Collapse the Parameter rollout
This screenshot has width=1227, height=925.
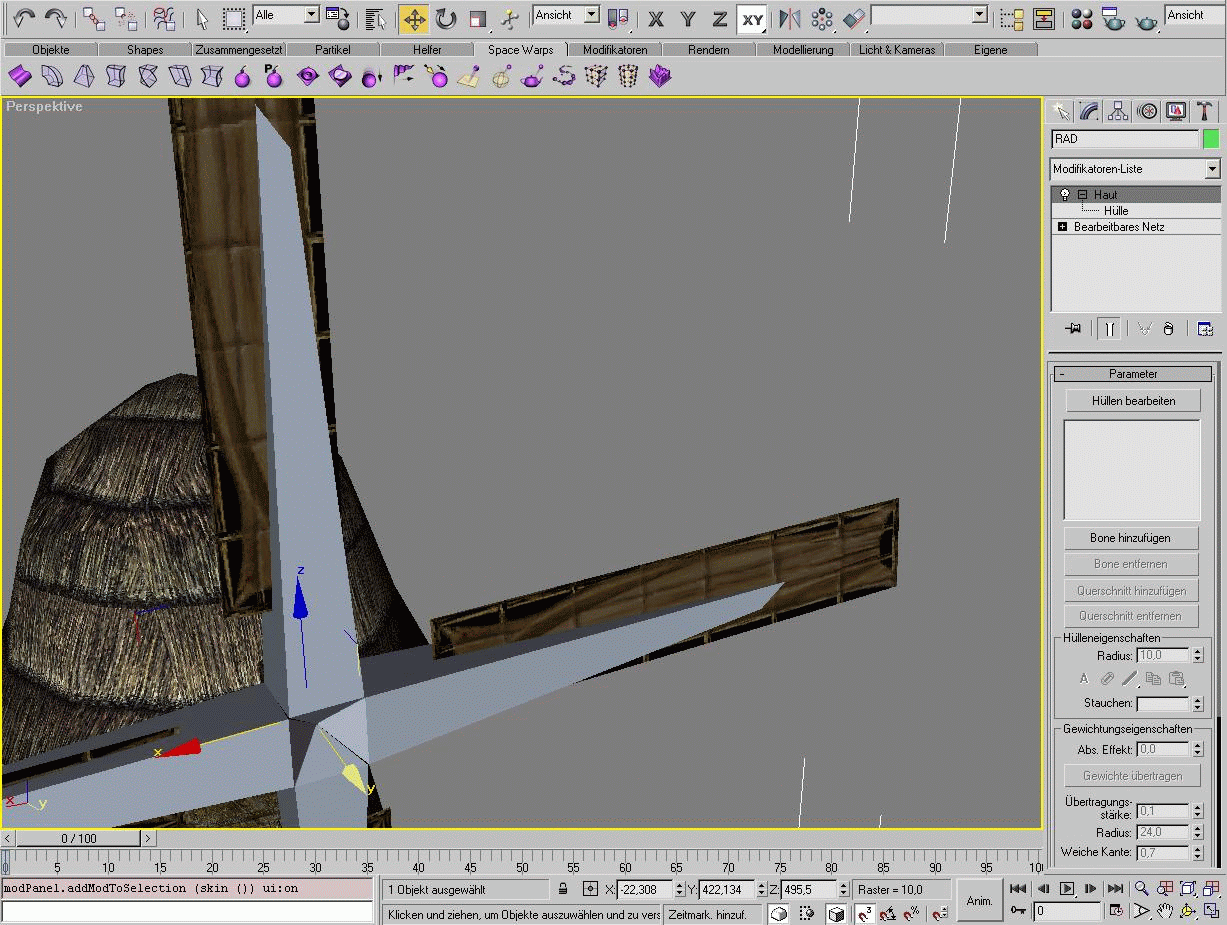click(x=1133, y=374)
